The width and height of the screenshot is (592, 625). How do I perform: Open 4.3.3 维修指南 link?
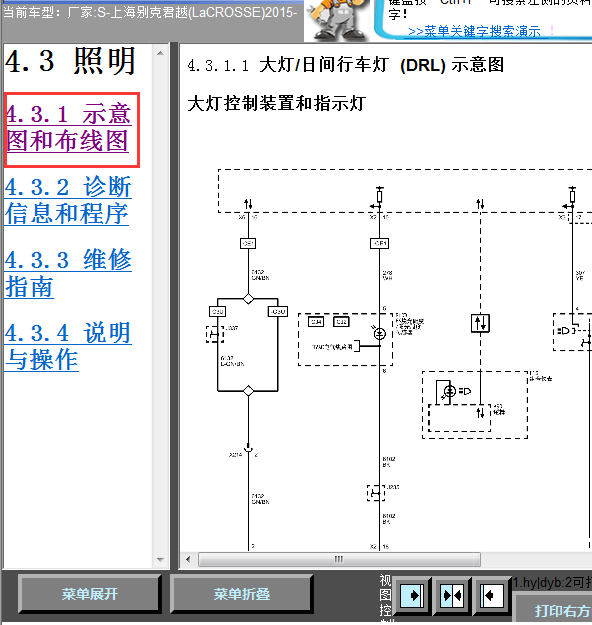point(68,273)
